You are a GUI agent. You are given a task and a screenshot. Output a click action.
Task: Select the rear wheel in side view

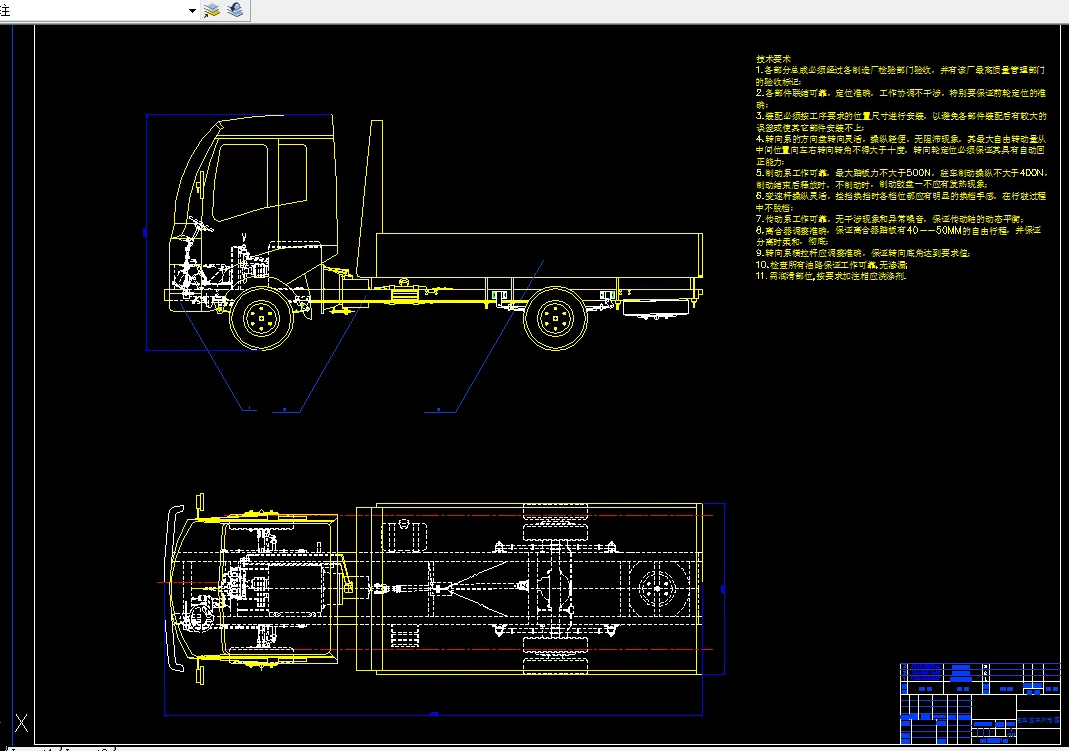pos(555,318)
